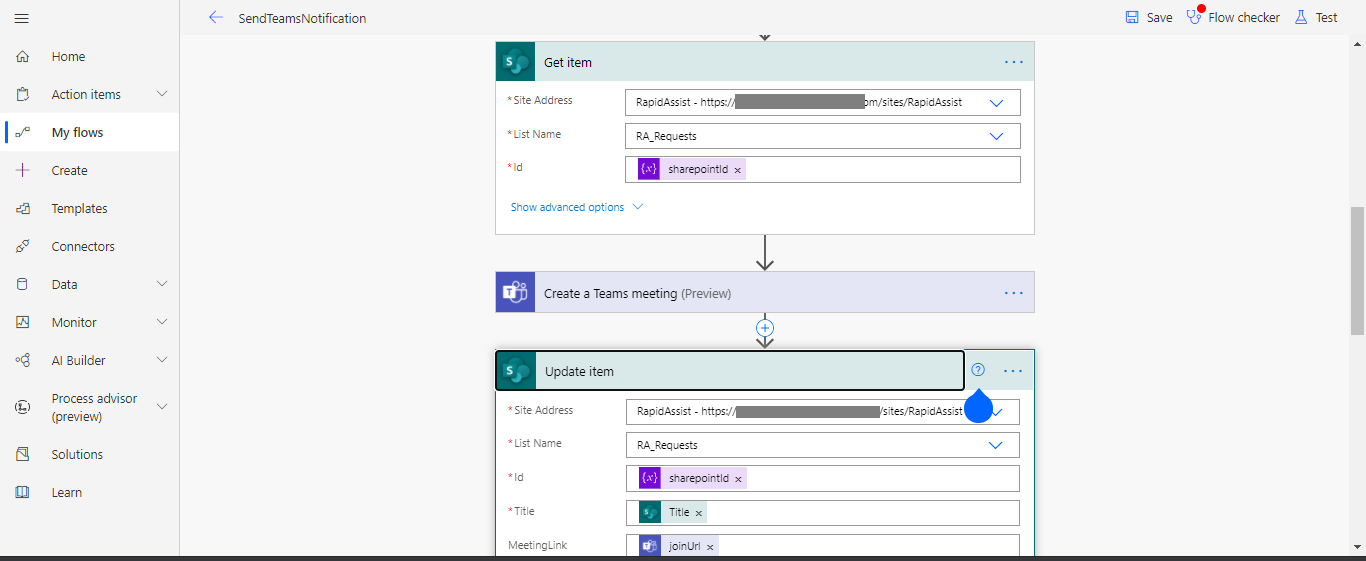Expand Process advisor submenu chevron
The width and height of the screenshot is (1366, 561).
162,407
